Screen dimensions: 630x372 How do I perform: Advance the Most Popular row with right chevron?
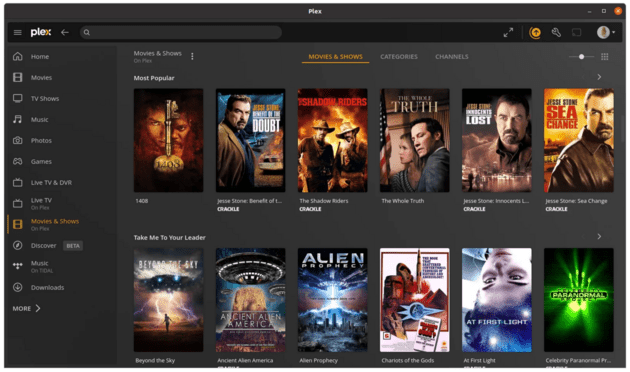pos(599,77)
